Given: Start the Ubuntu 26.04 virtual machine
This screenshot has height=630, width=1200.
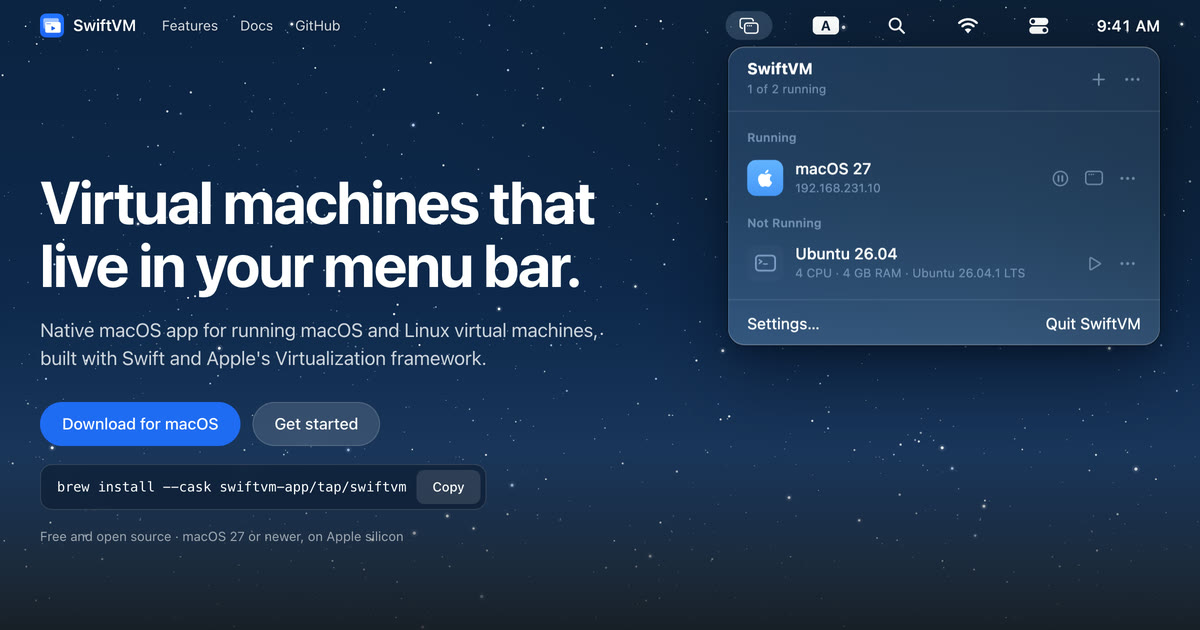Looking at the screenshot, I should point(1094,263).
